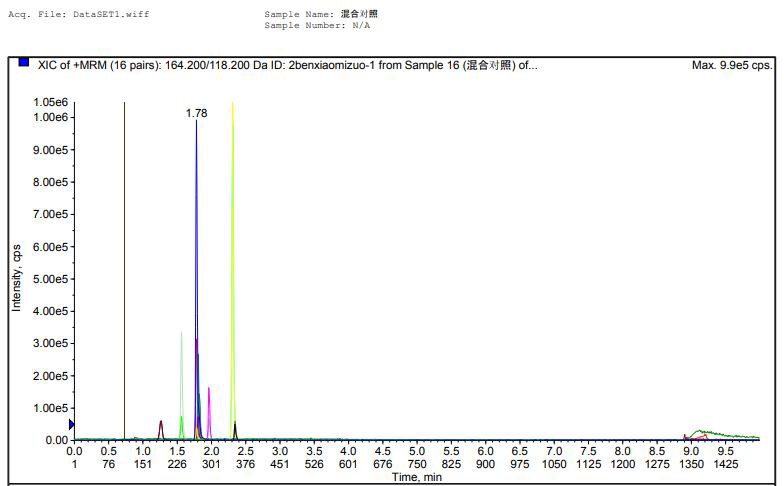Select the 1.78 peak retention time label

tap(196, 113)
